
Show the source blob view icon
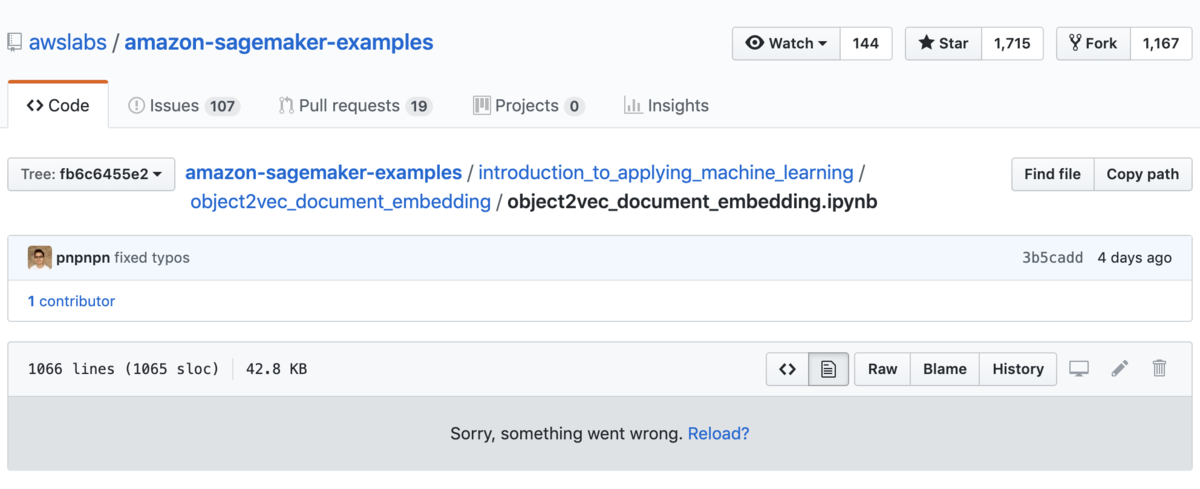[787, 369]
